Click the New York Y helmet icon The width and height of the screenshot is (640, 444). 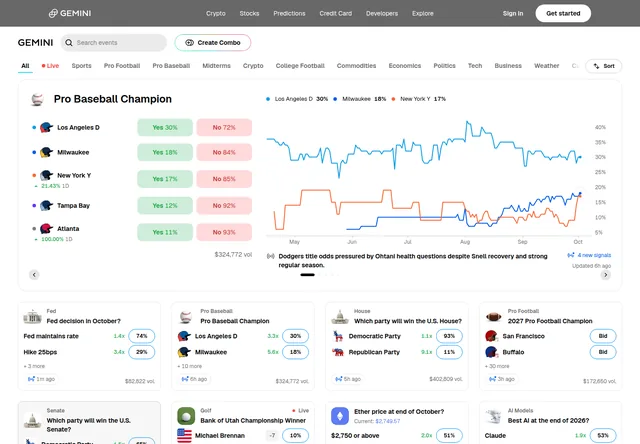coord(47,175)
